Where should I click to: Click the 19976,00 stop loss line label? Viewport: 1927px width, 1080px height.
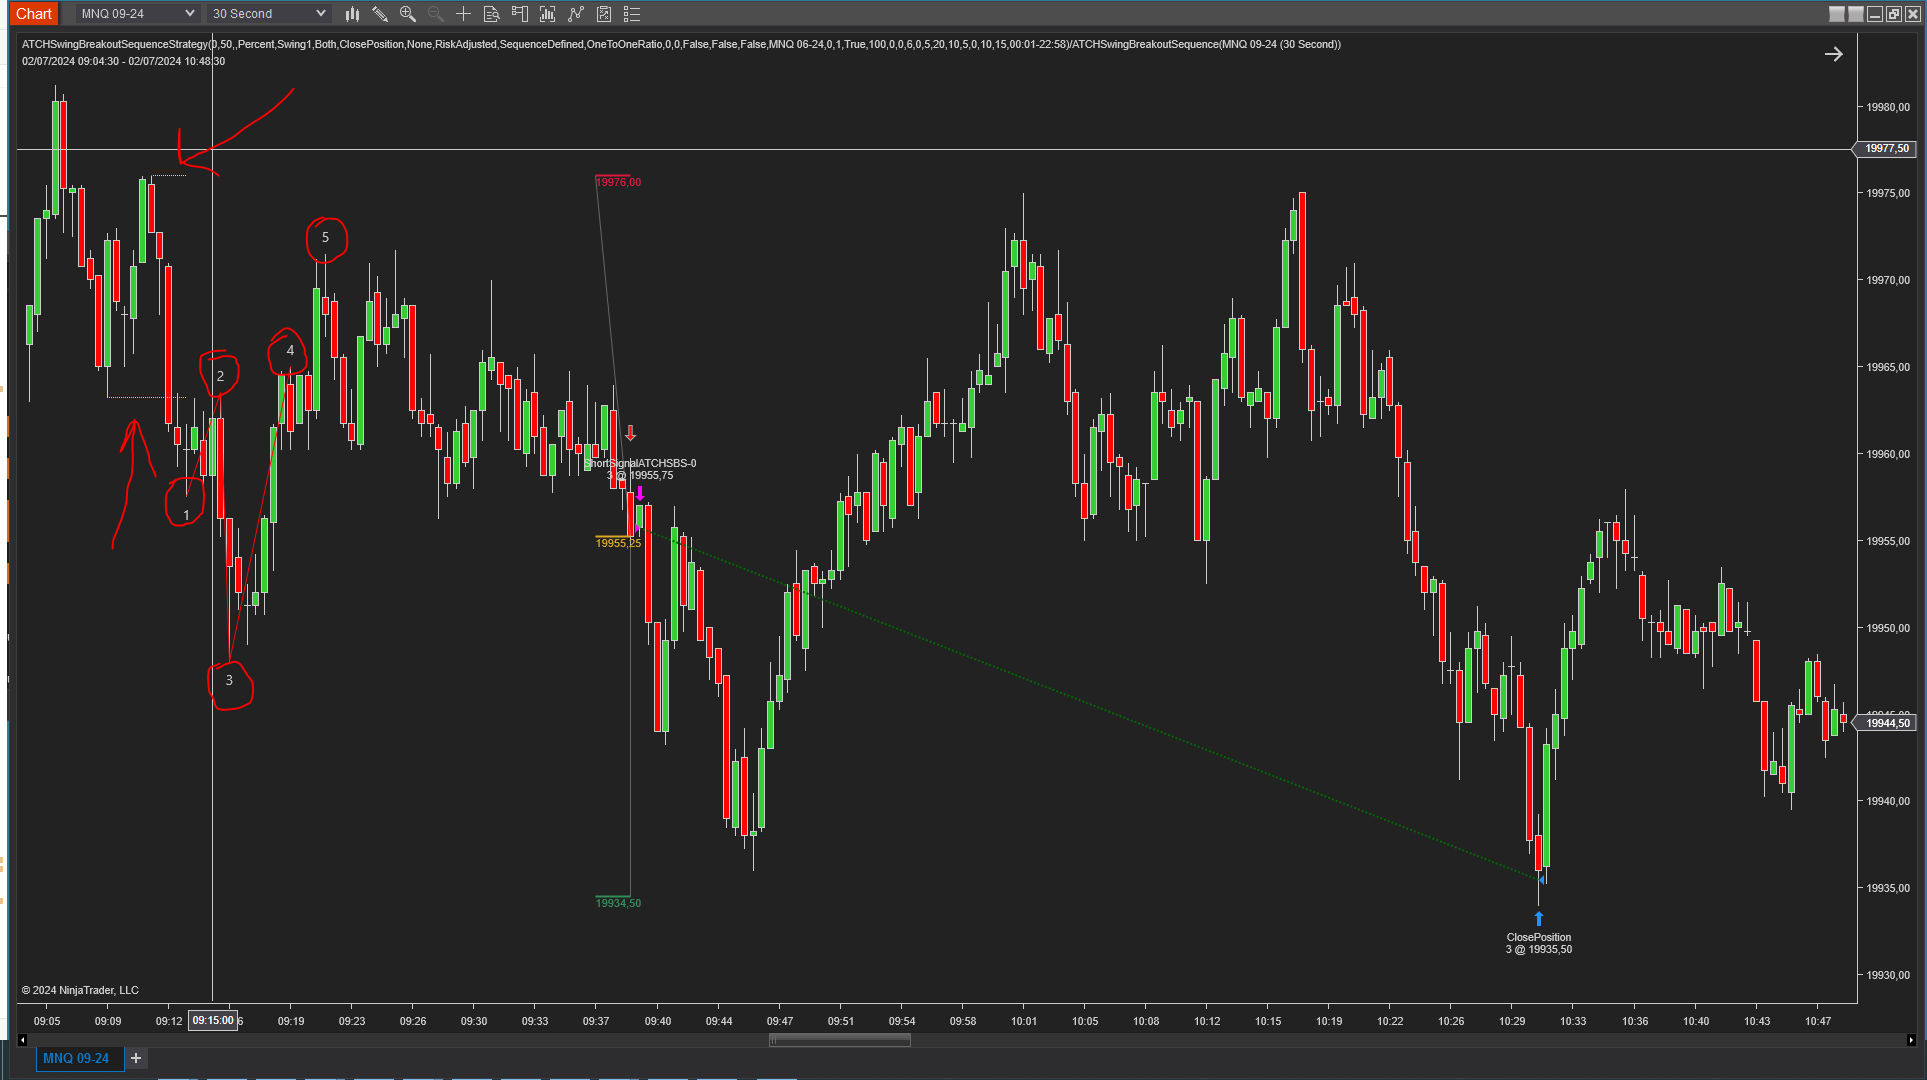pos(618,182)
